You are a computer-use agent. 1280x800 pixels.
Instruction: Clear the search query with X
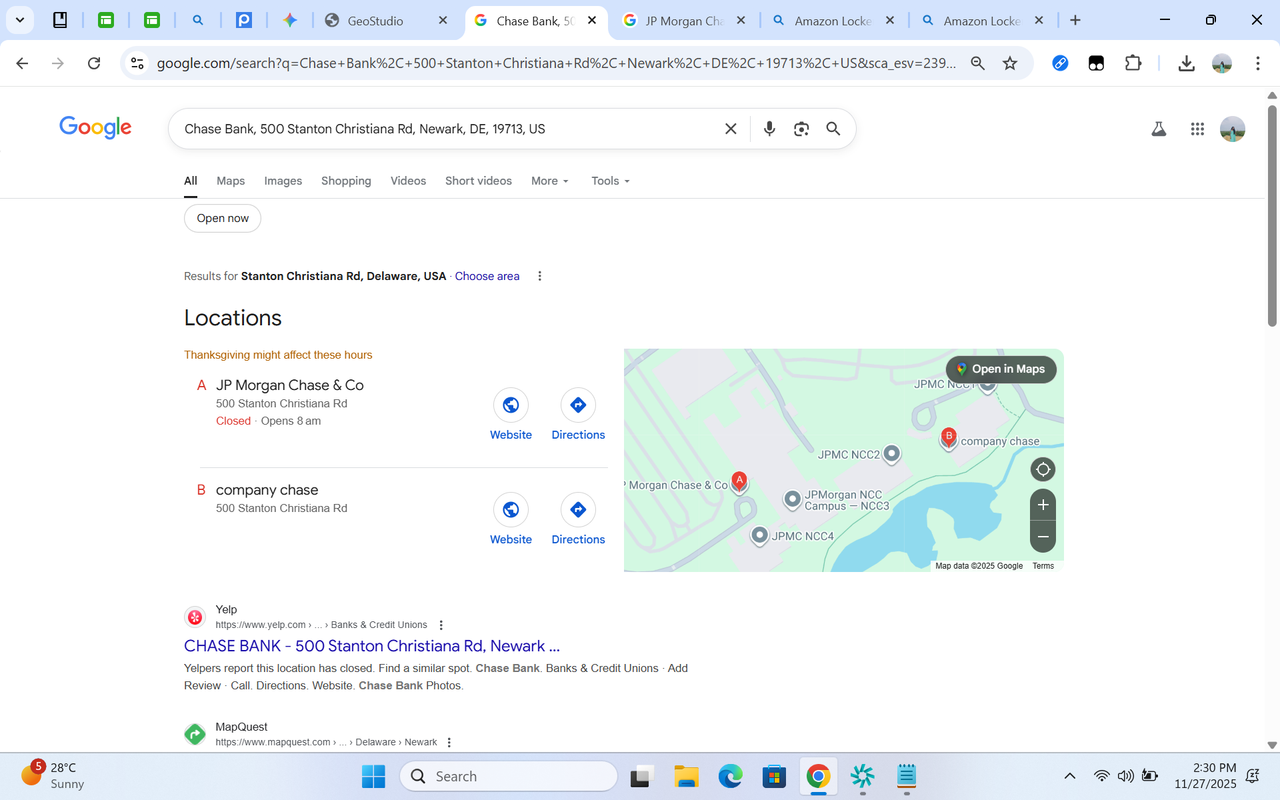coord(731,129)
